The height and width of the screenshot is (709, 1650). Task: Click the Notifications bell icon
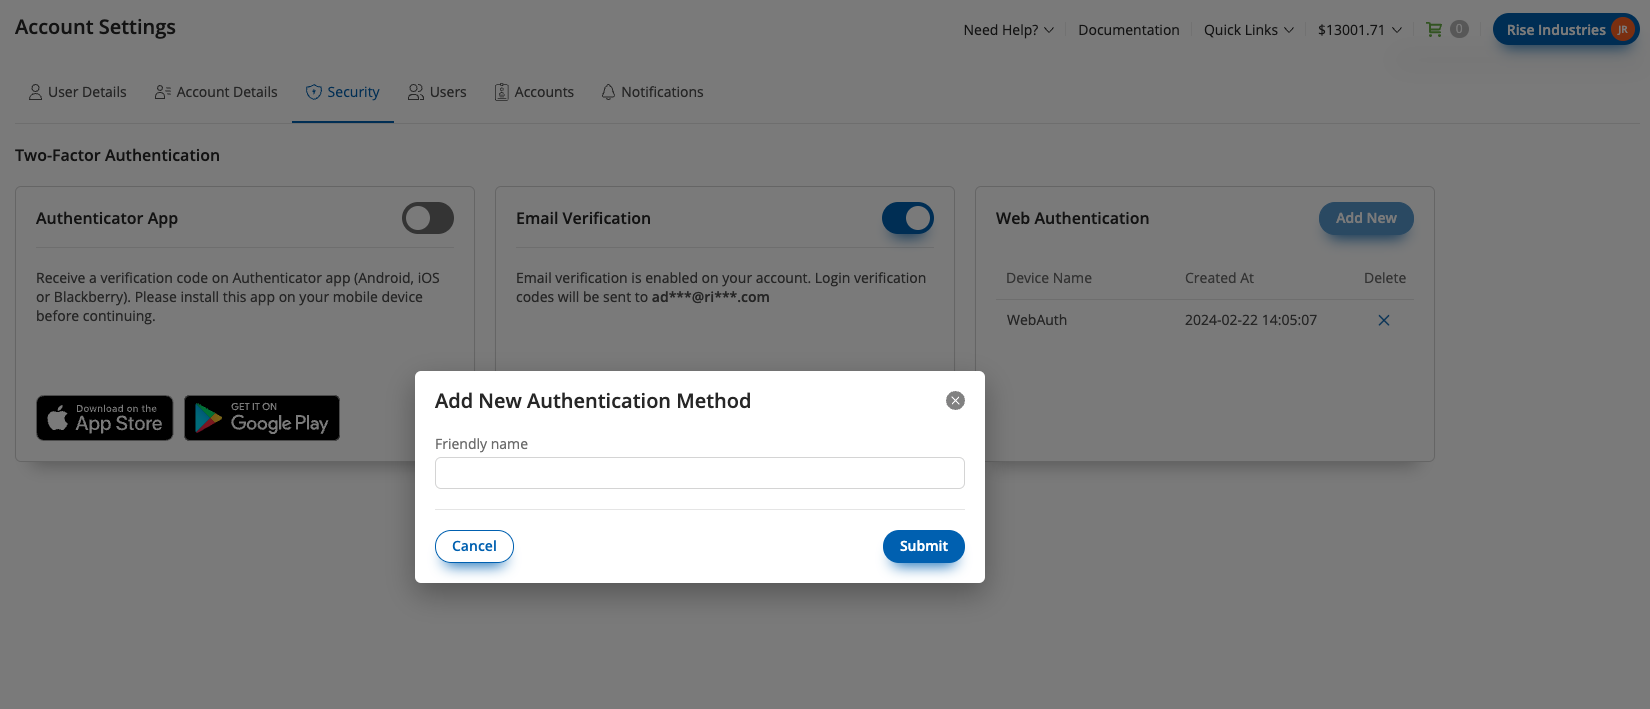608,92
